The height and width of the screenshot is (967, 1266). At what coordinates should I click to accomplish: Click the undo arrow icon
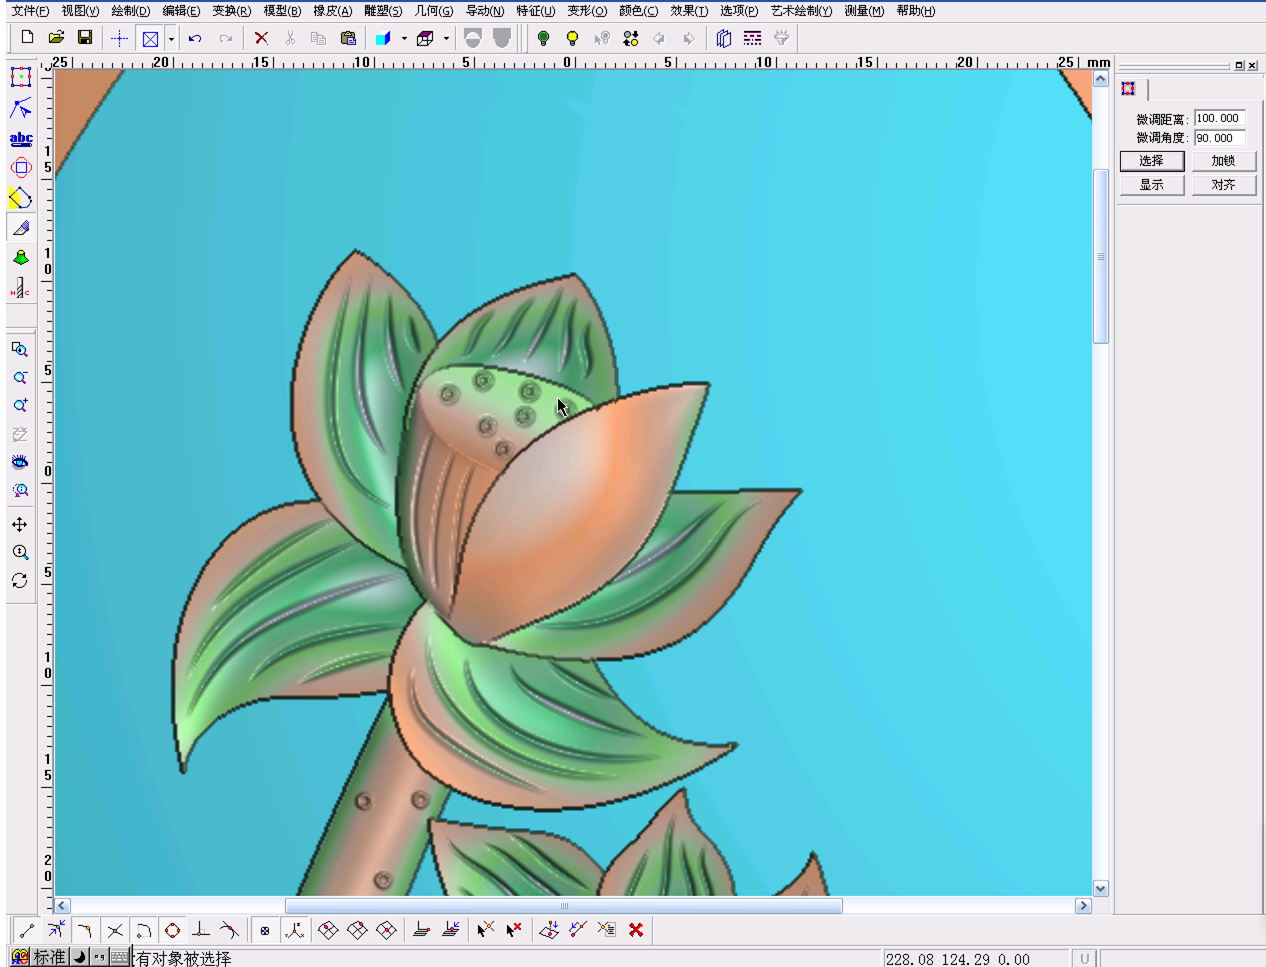click(195, 38)
